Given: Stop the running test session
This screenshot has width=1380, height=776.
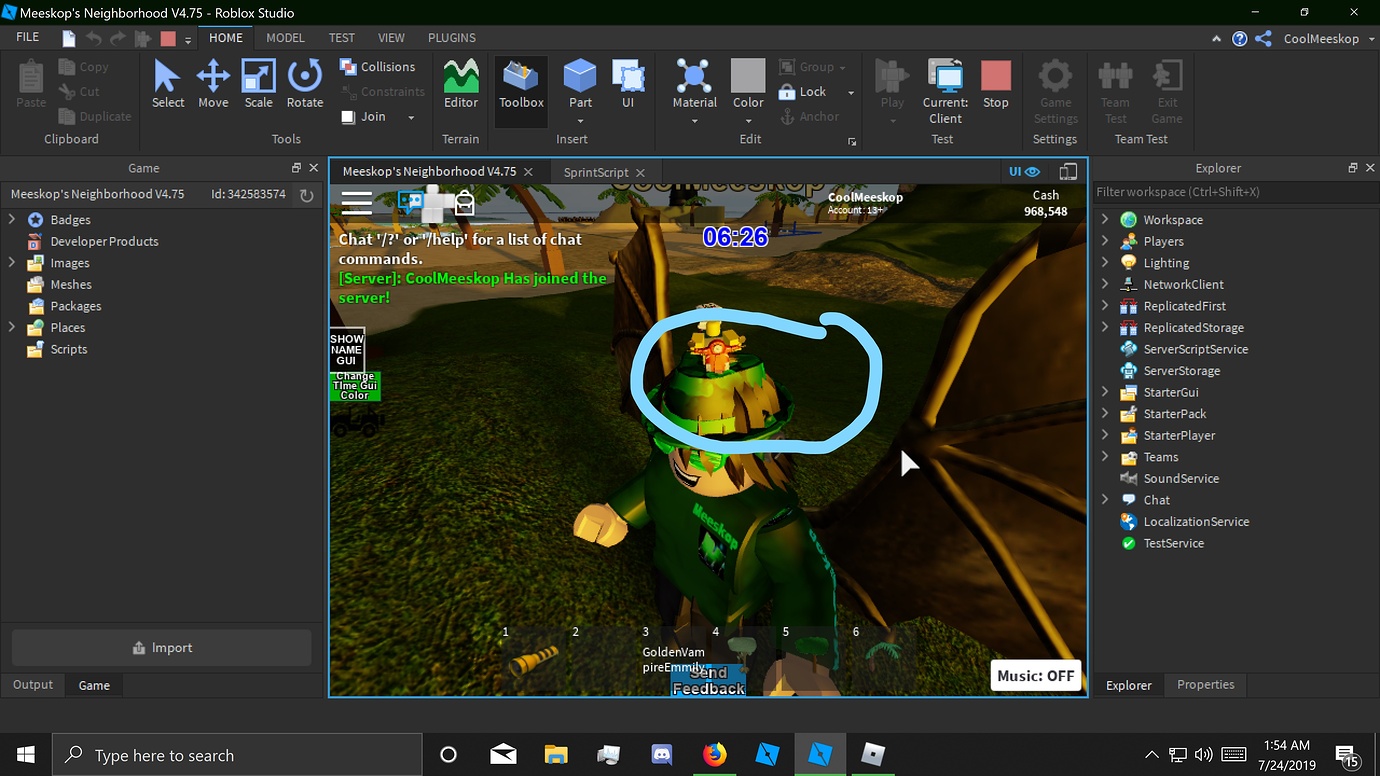Looking at the screenshot, I should click(x=996, y=84).
